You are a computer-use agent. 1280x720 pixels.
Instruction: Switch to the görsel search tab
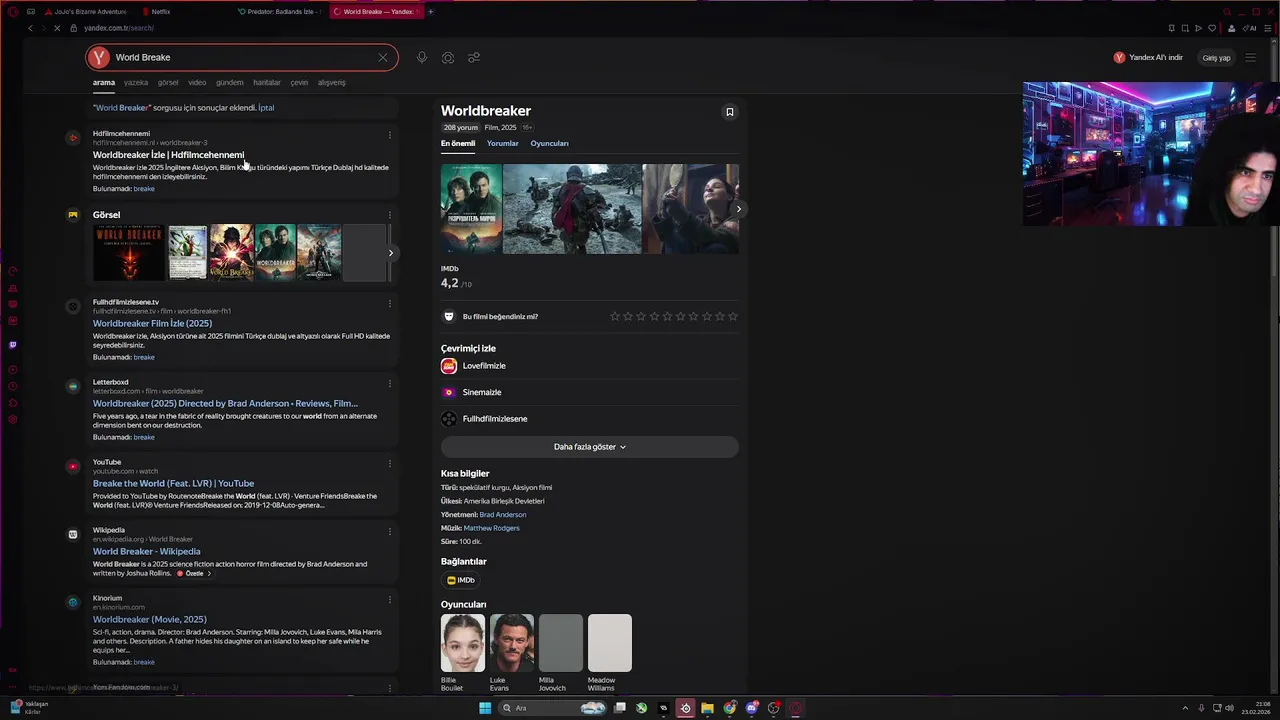[168, 83]
